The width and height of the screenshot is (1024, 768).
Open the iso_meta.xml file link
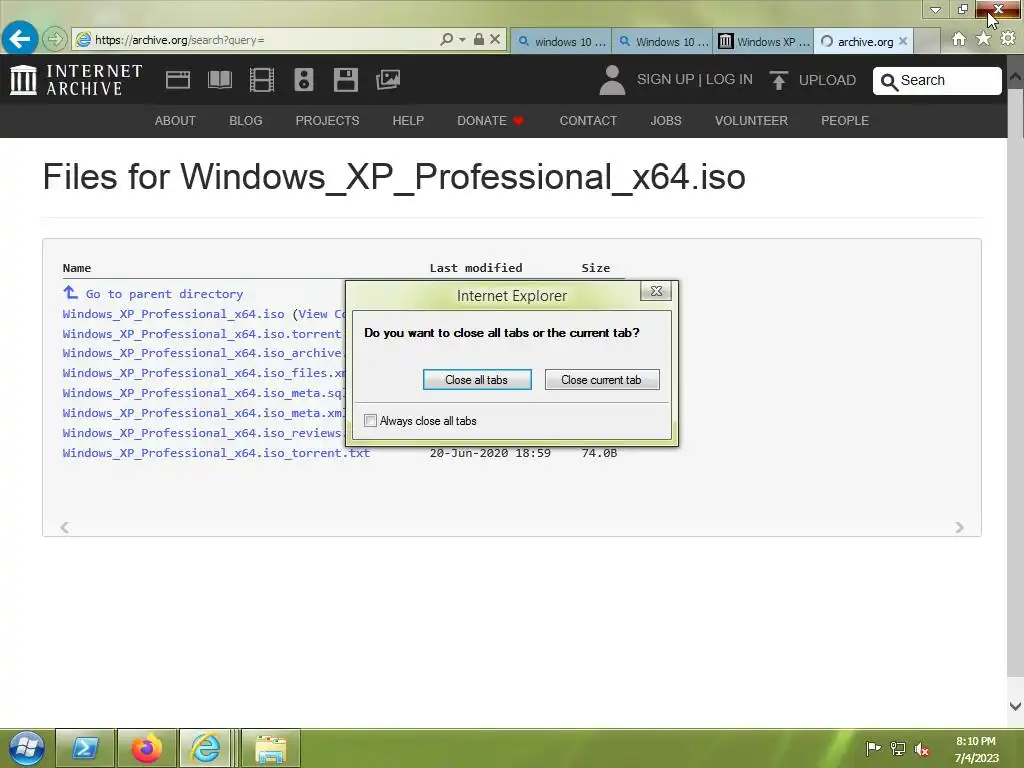pos(204,413)
